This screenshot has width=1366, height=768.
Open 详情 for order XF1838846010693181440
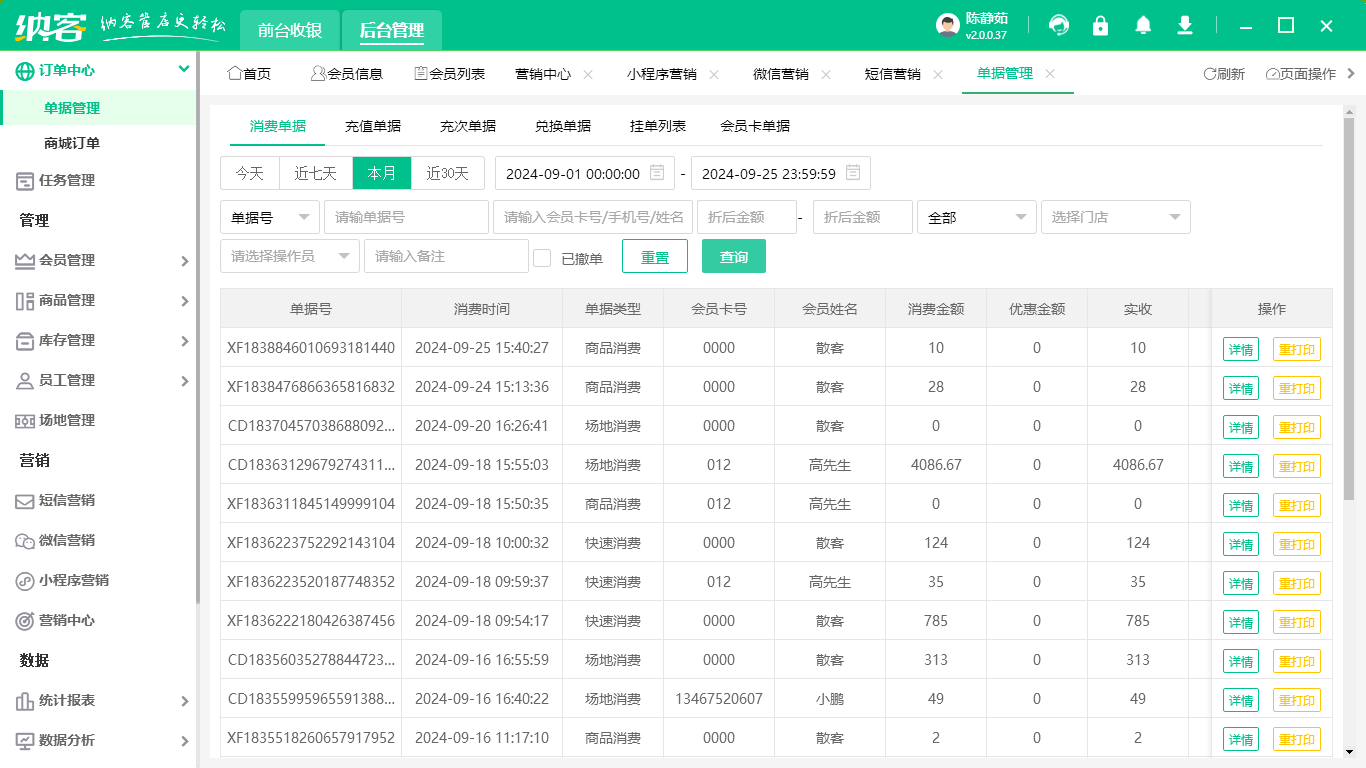[x=1240, y=348]
